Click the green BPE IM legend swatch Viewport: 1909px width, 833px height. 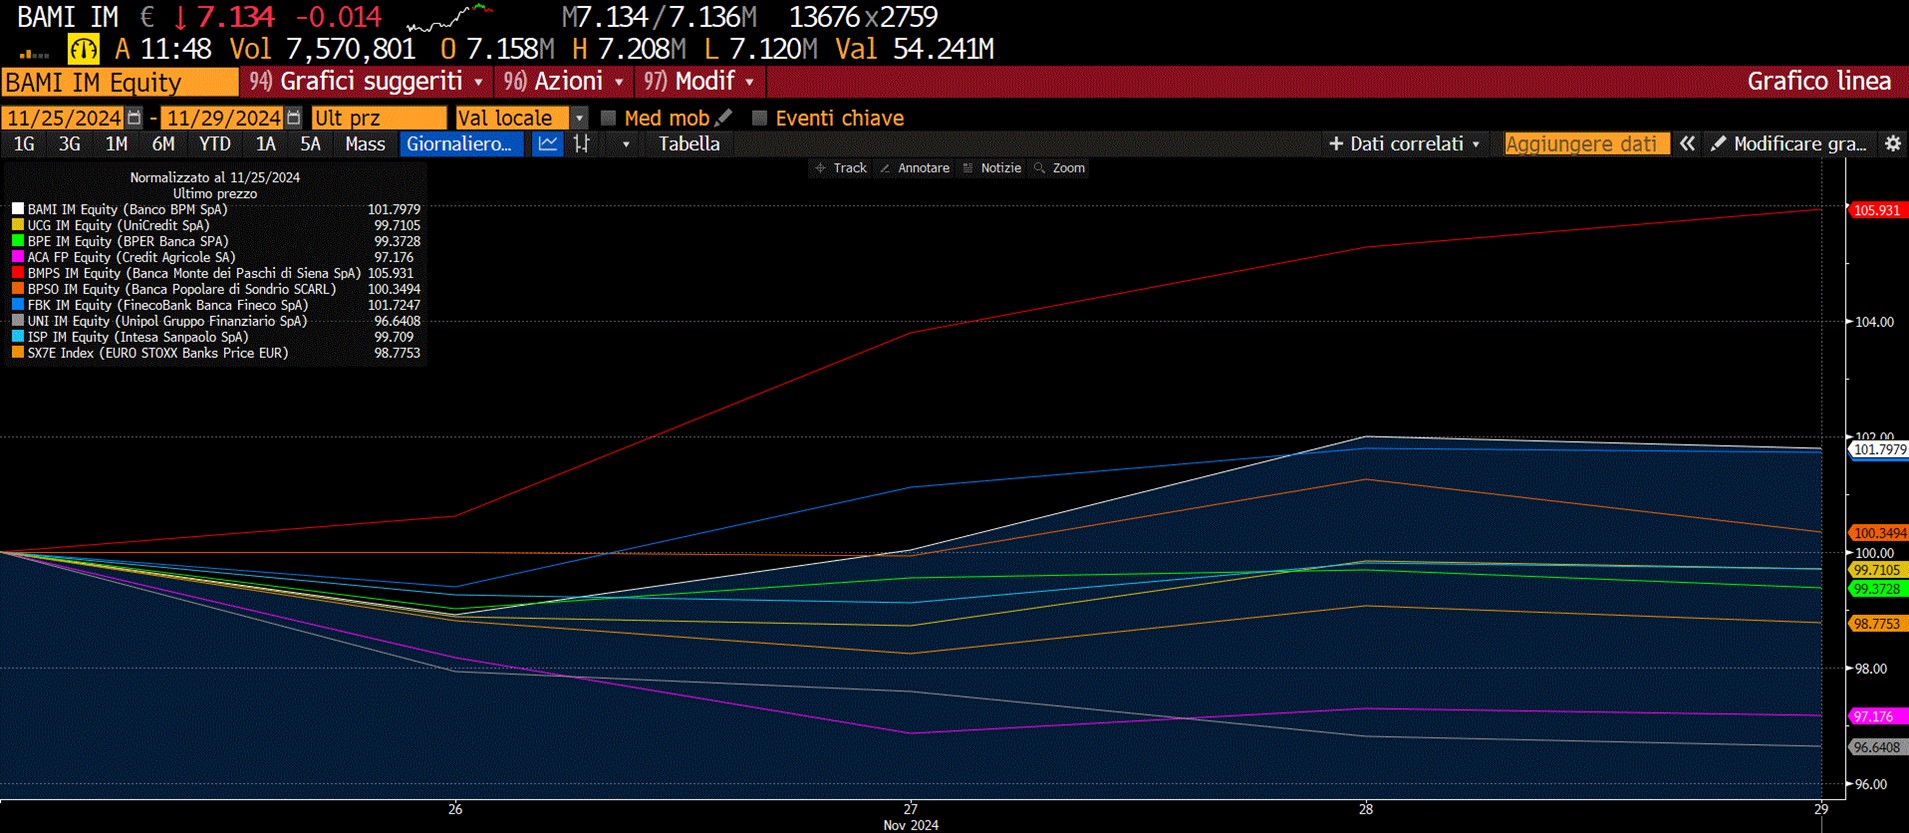pos(18,241)
